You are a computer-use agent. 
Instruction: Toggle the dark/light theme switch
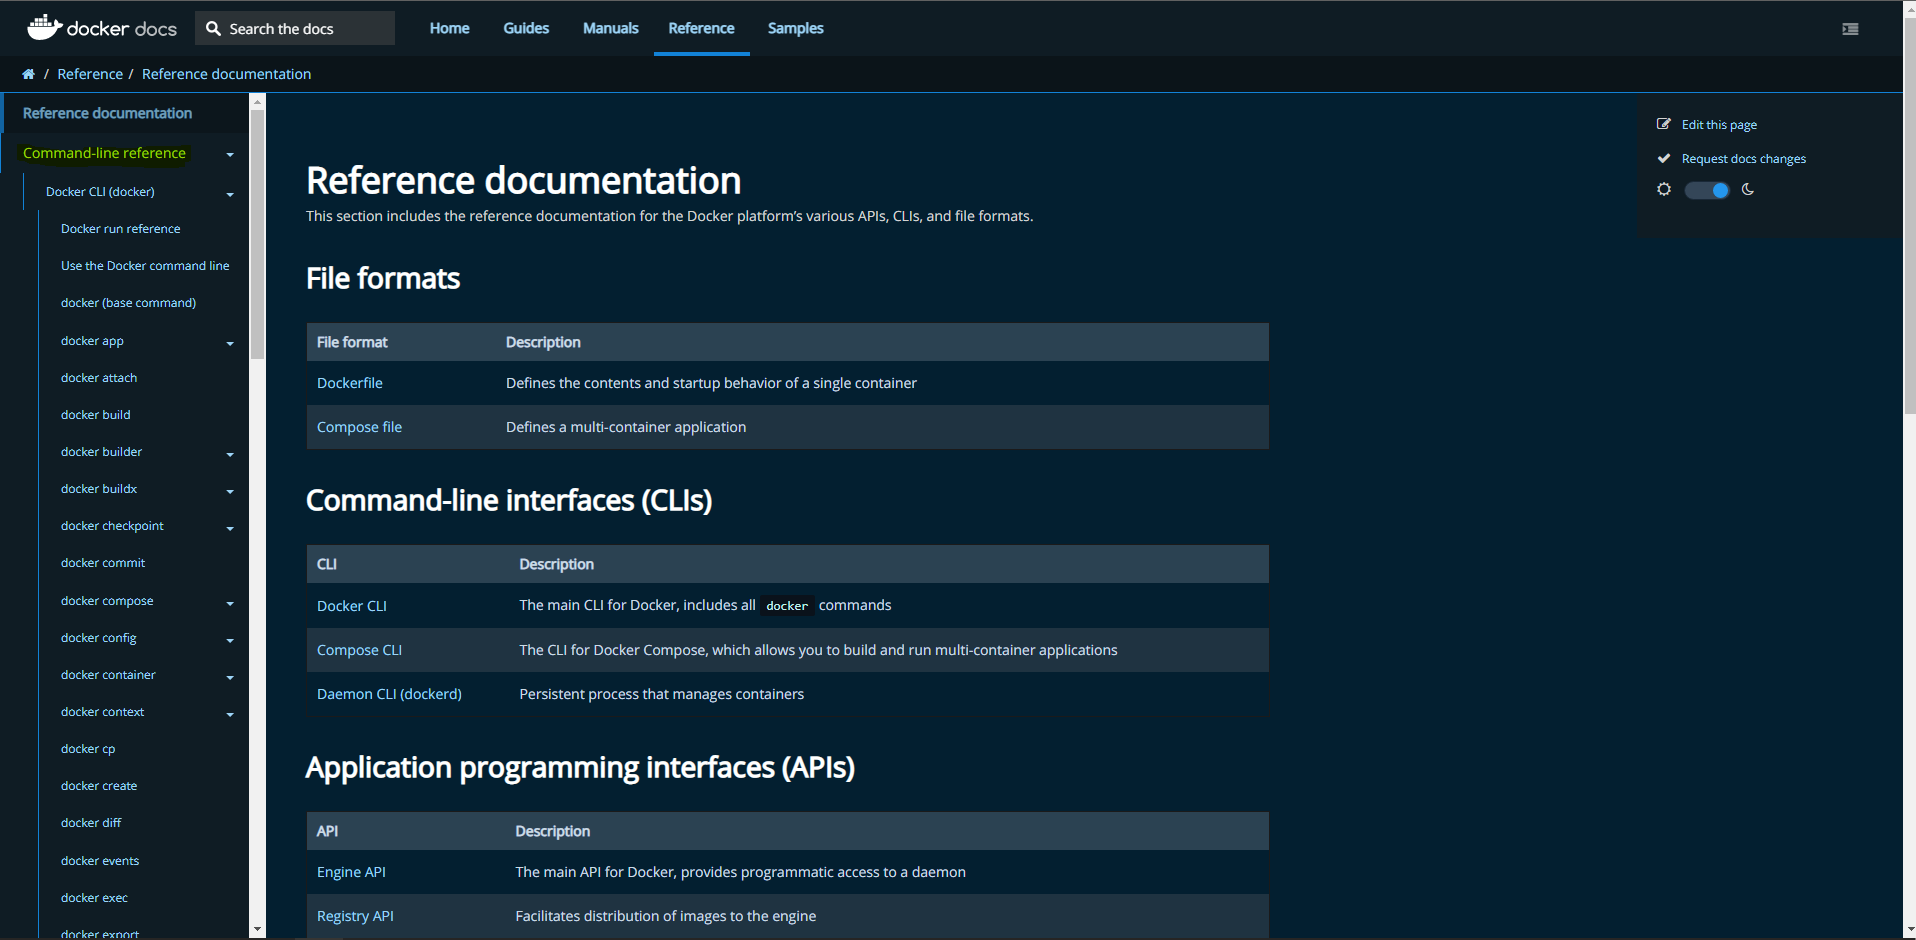tap(1707, 190)
